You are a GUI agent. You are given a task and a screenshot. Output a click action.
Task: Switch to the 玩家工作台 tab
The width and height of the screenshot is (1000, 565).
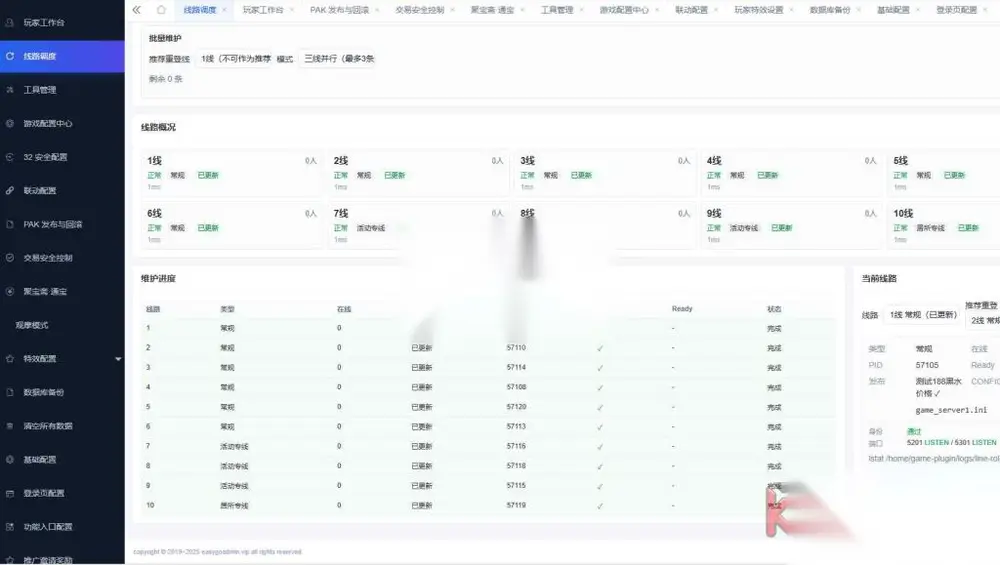263,10
